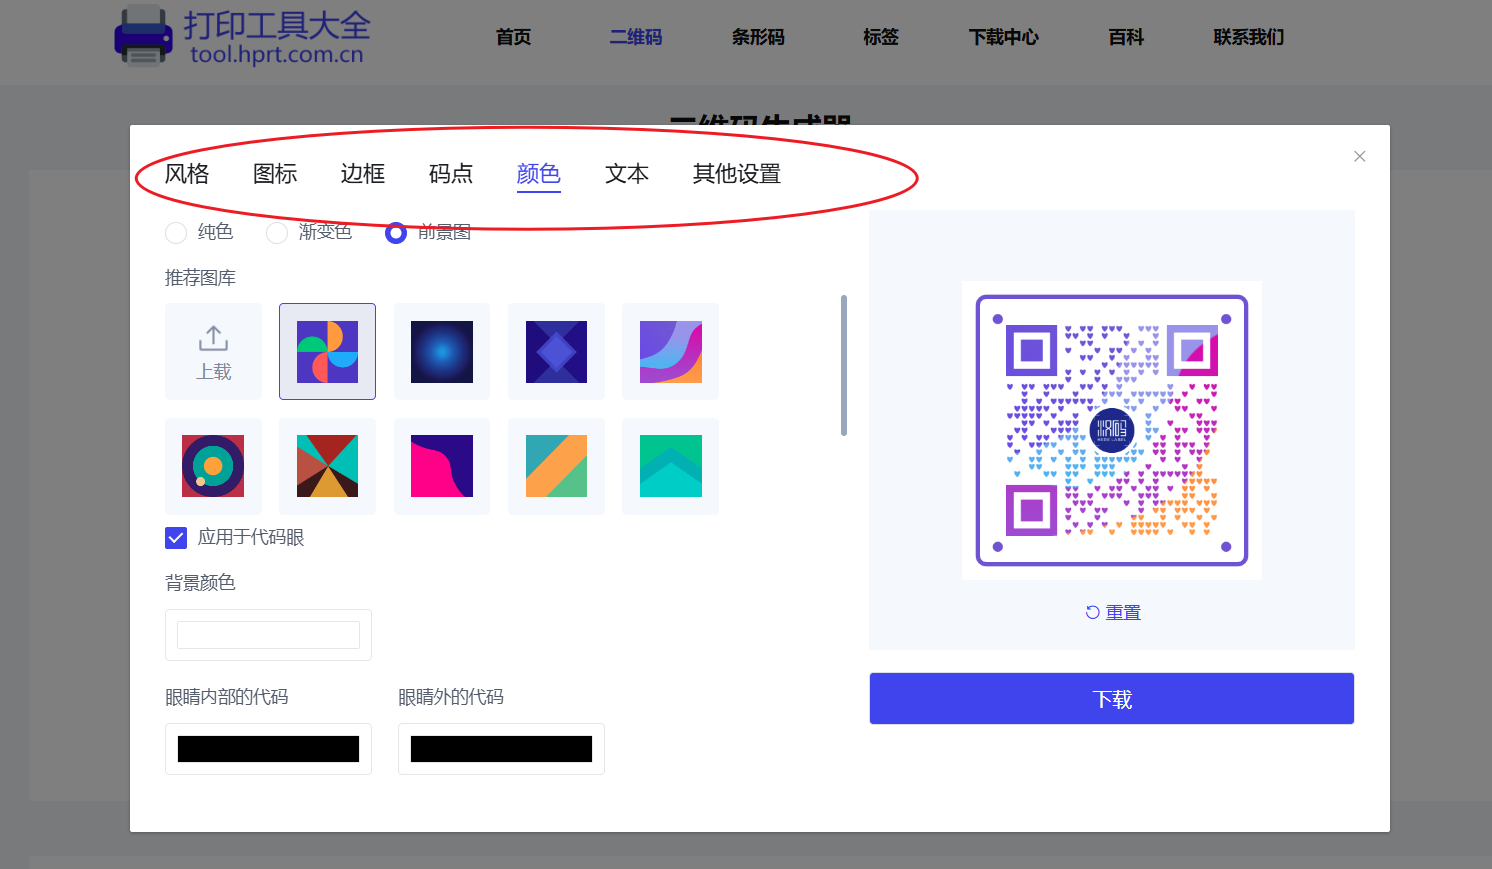Close the QR settings dialog
Screen dimensions: 1492x869
click(x=1360, y=156)
